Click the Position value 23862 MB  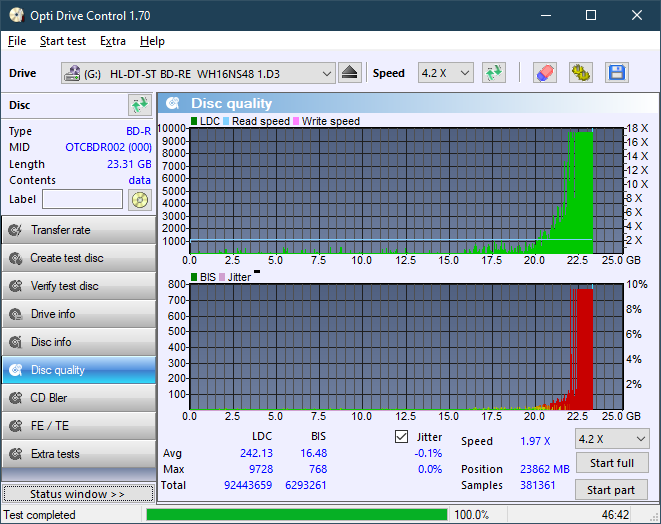click(x=545, y=469)
